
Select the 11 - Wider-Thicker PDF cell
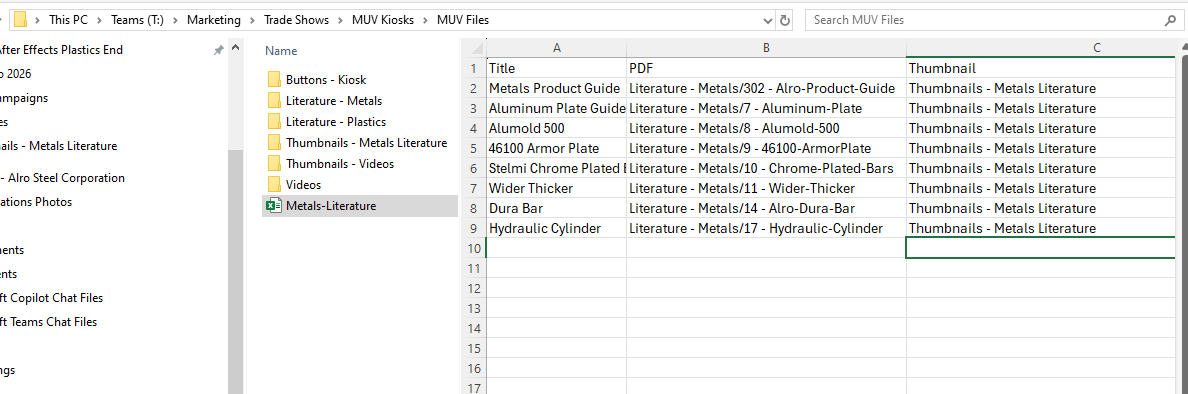click(766, 188)
